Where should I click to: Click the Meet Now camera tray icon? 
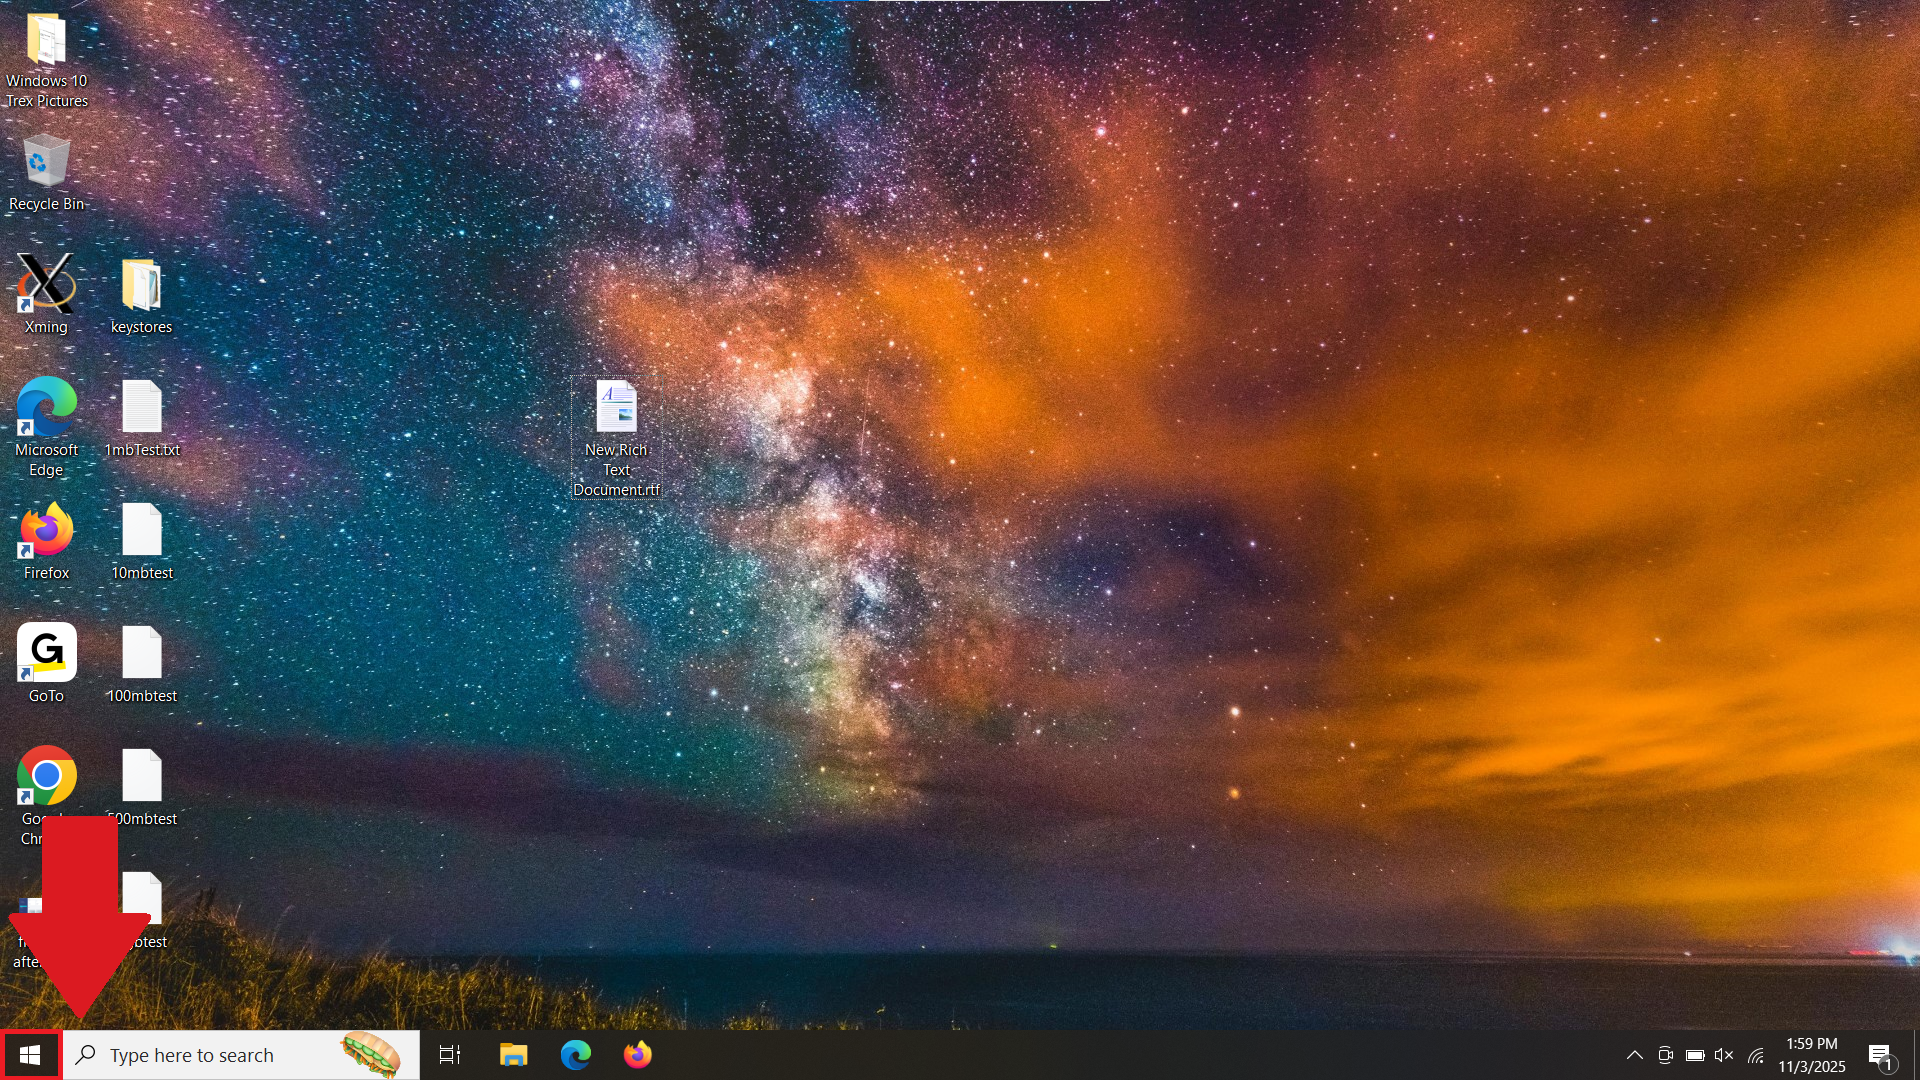(1665, 1055)
